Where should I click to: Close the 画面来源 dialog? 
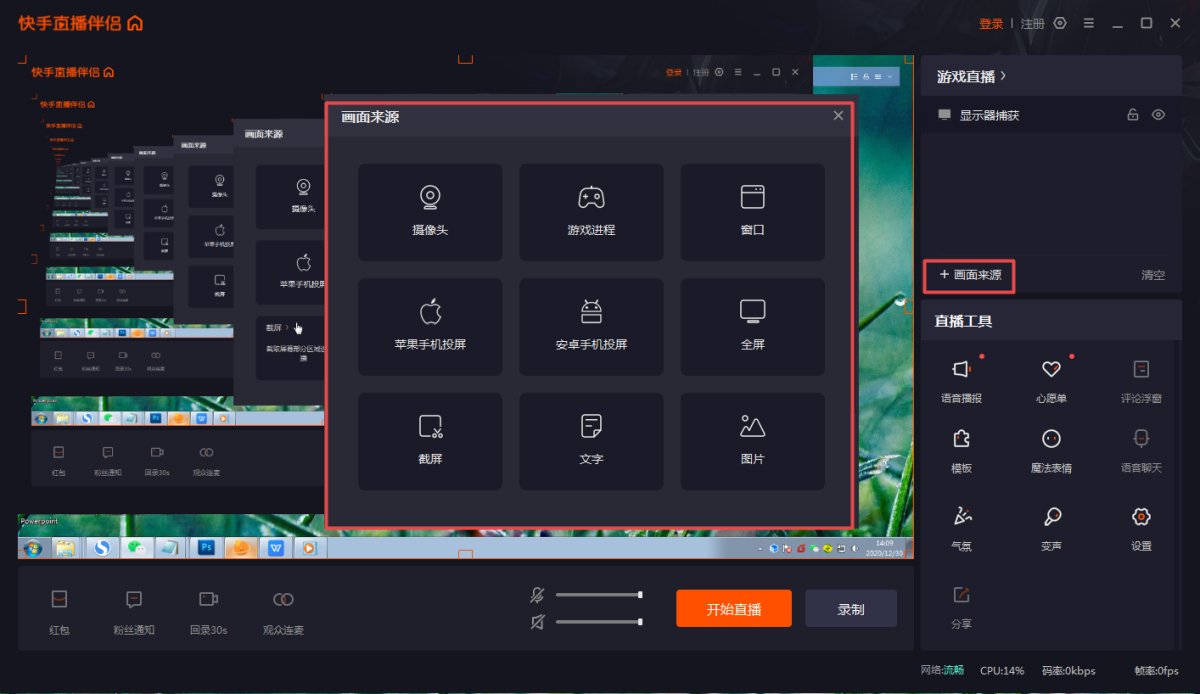(838, 116)
